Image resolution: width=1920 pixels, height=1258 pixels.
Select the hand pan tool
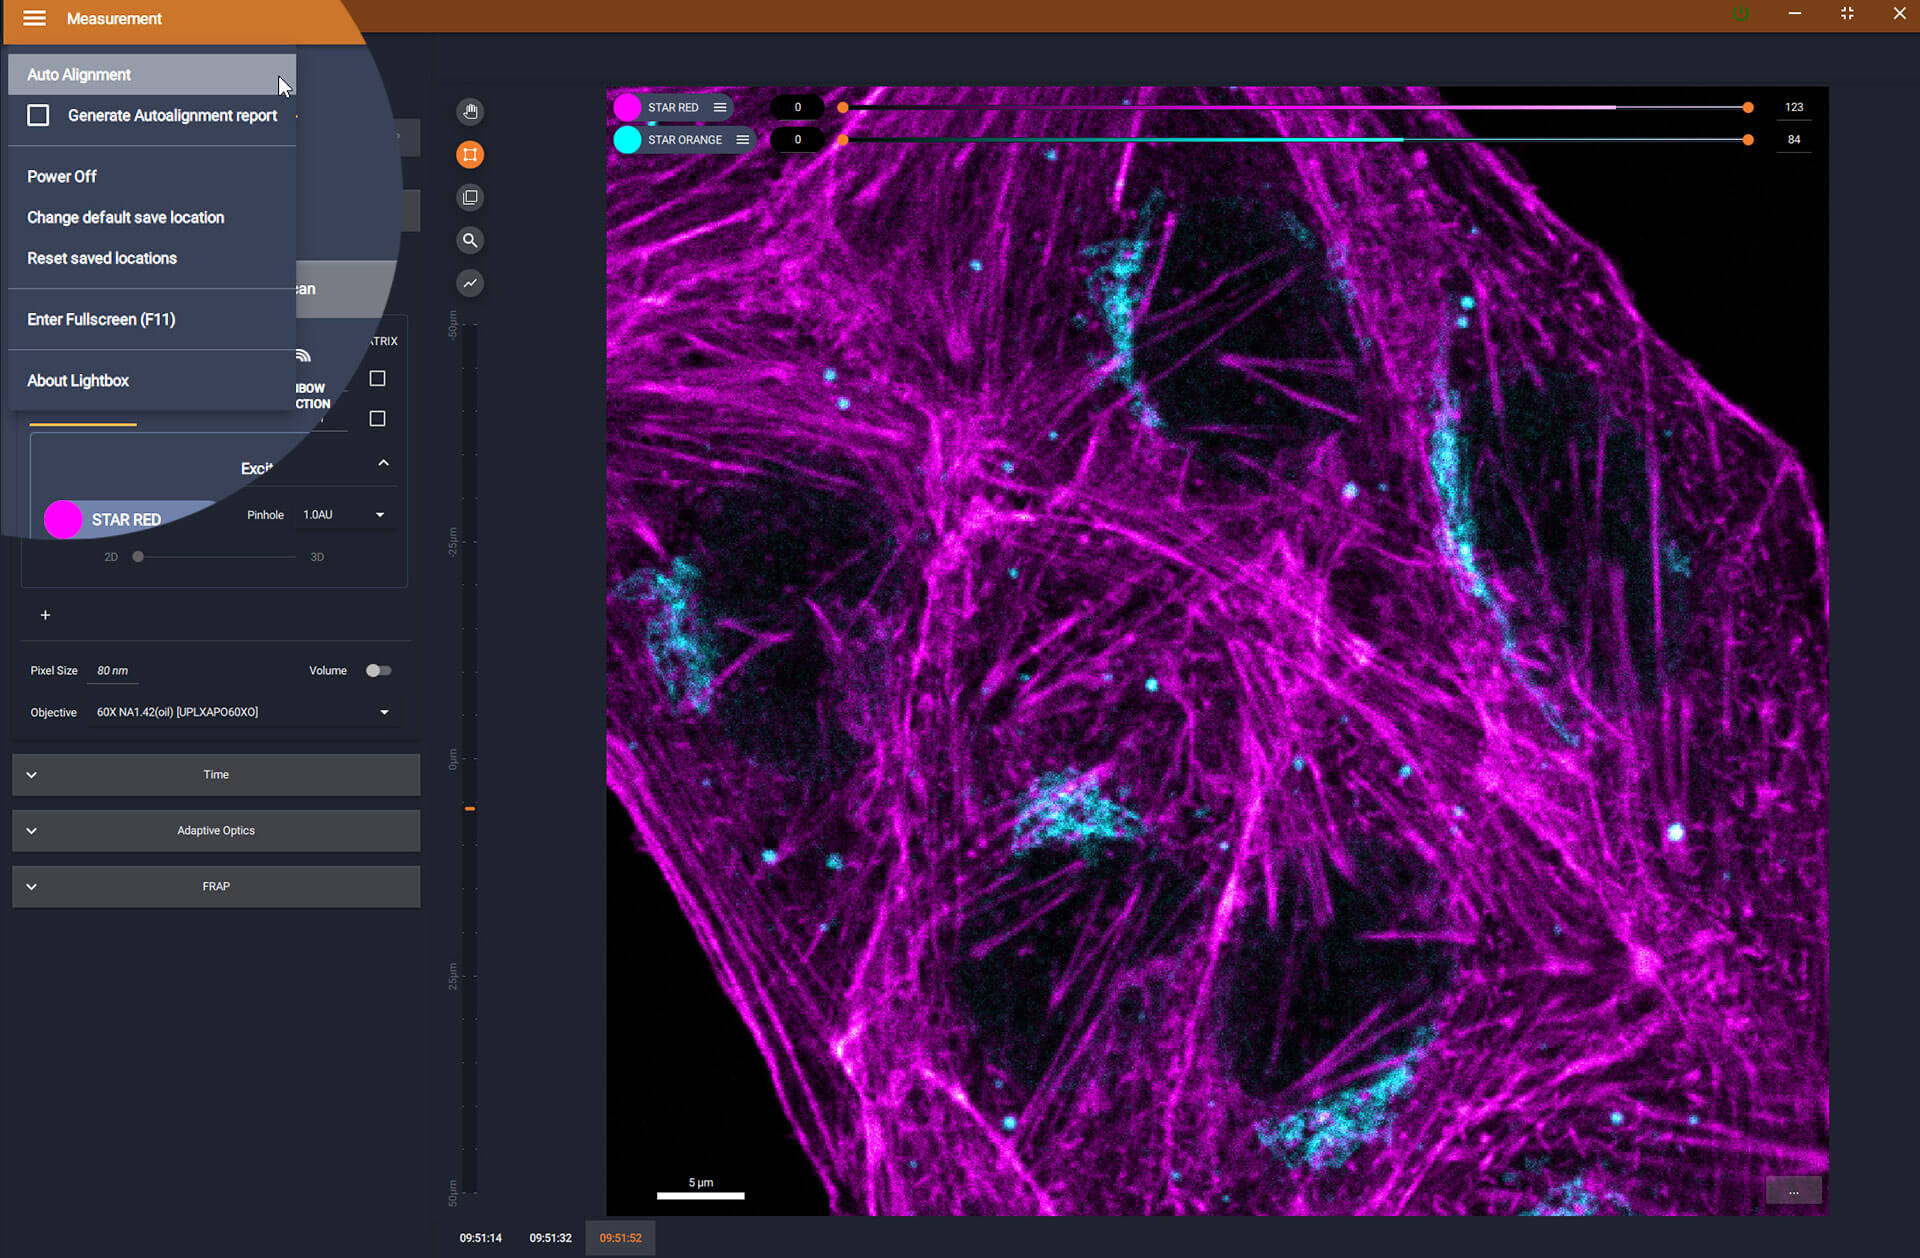tap(470, 111)
